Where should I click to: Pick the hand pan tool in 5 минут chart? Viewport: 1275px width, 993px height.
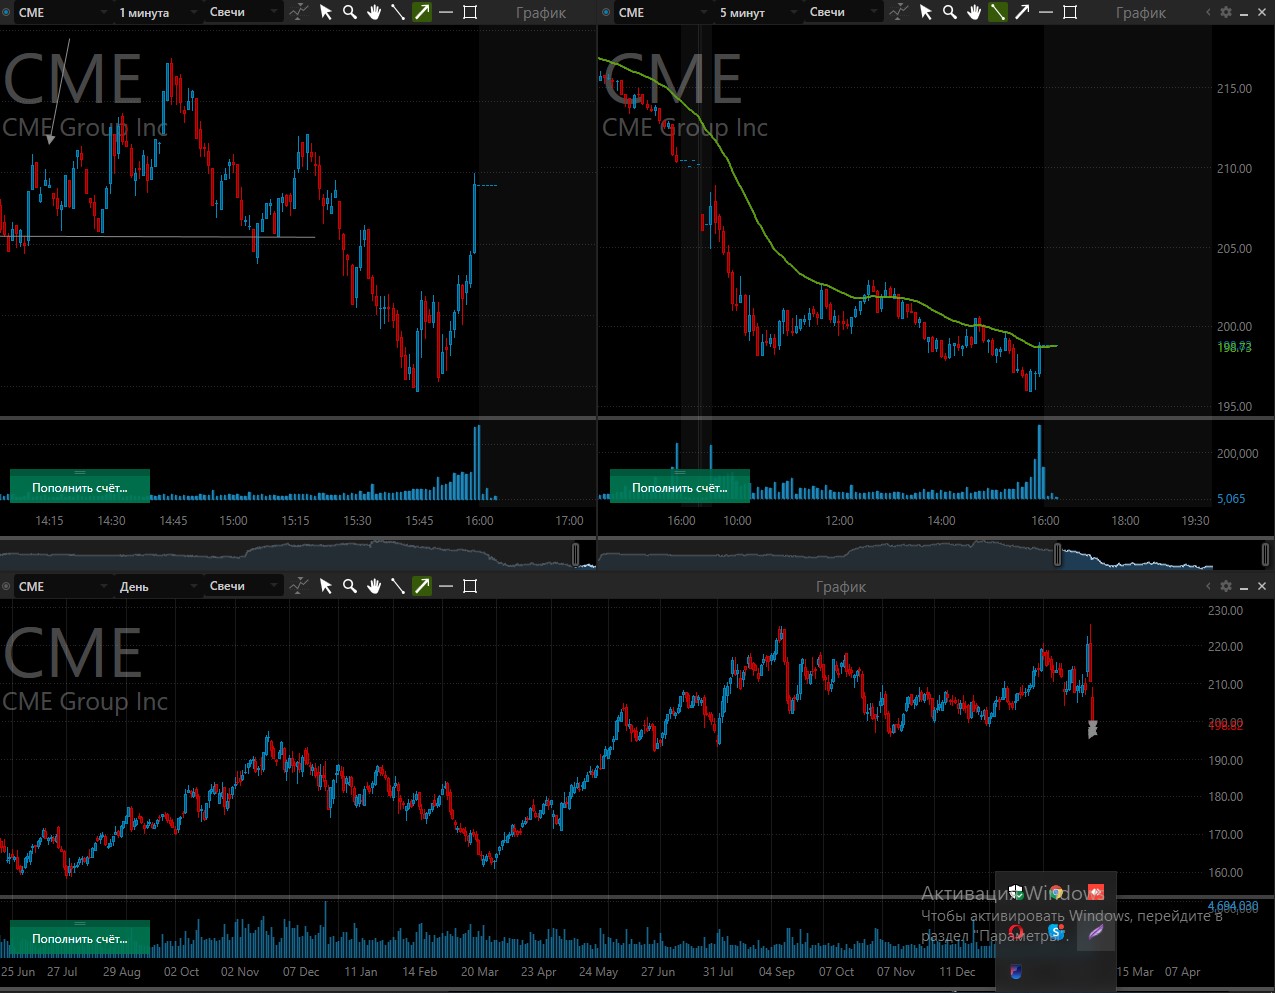point(974,12)
